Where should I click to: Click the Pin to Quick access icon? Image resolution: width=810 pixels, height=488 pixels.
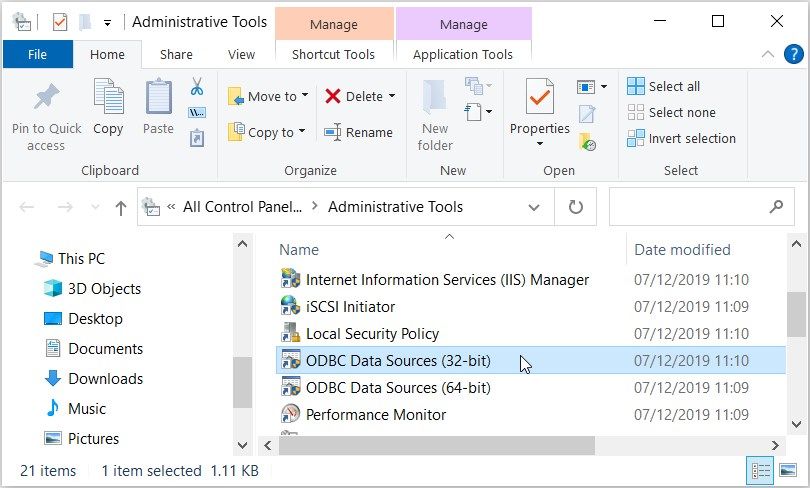(46, 98)
